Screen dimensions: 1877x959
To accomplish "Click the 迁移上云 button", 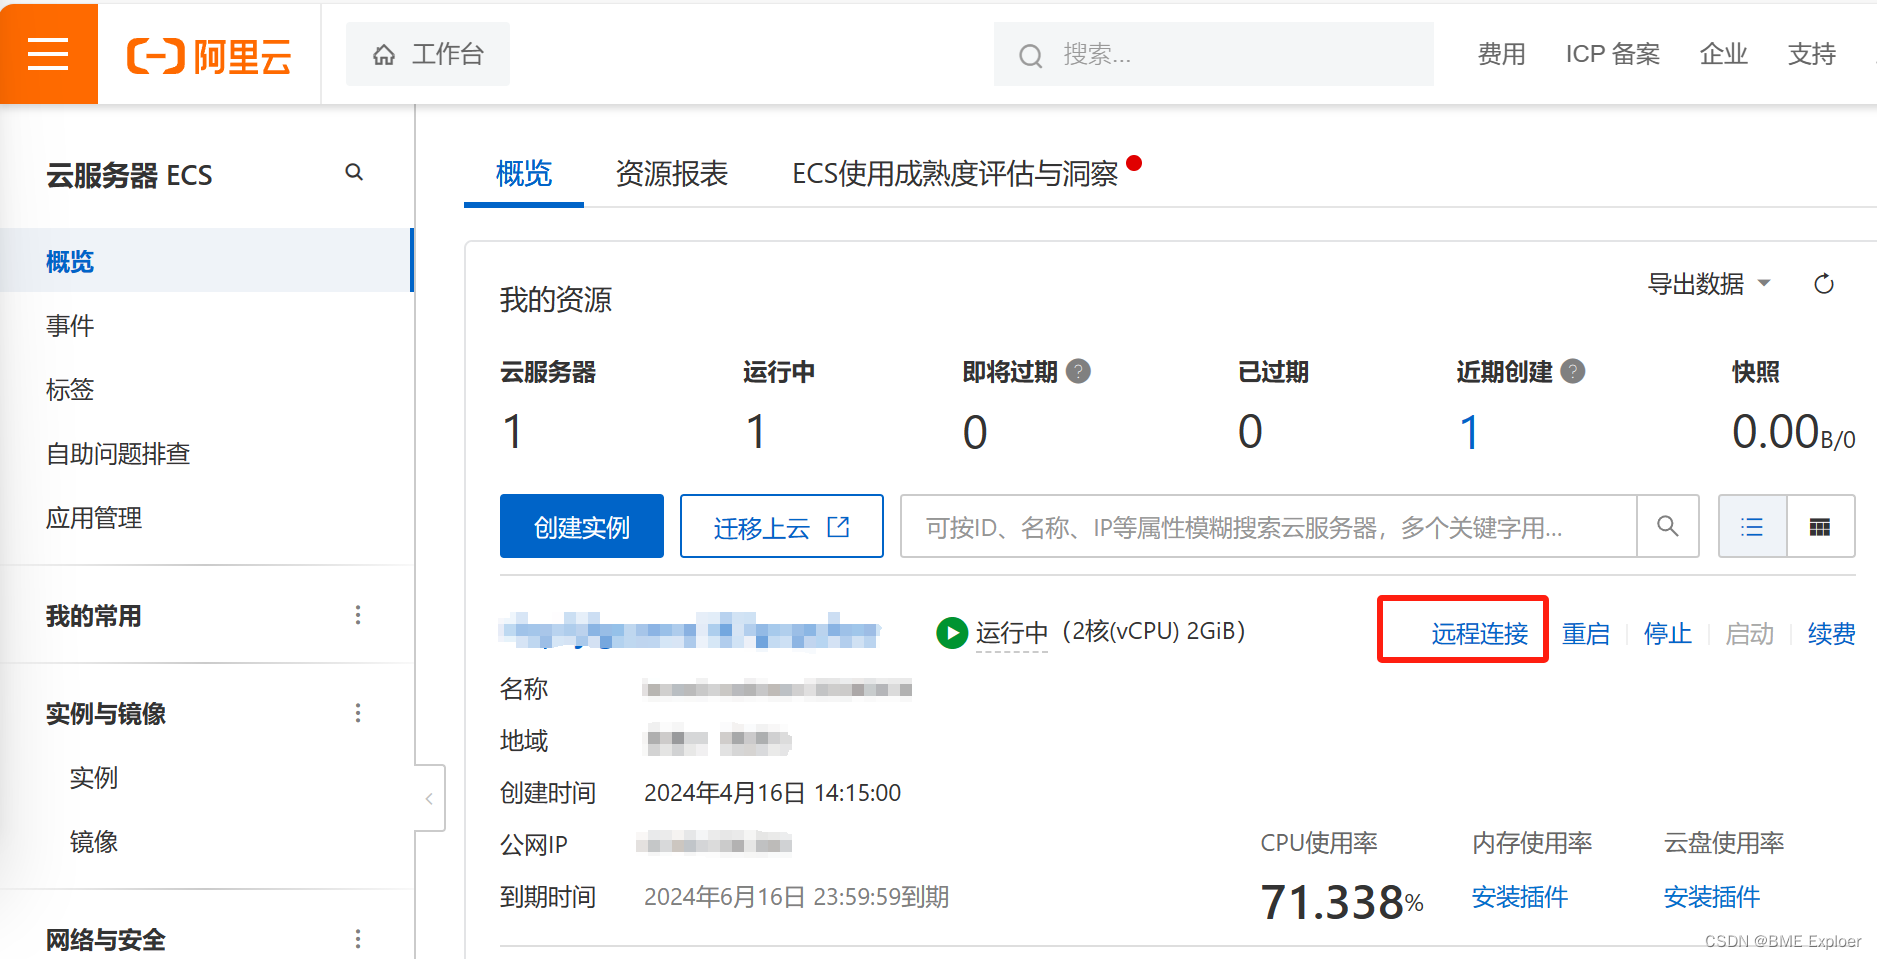I will pos(782,526).
